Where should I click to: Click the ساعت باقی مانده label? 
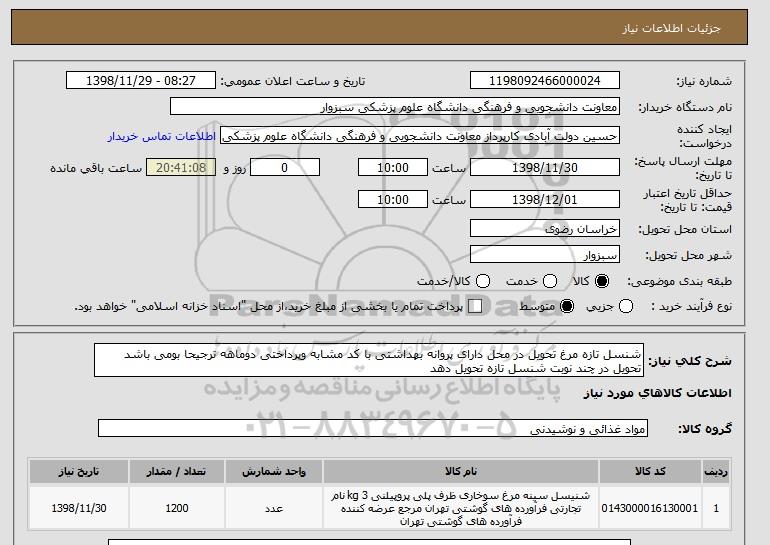coord(96,168)
